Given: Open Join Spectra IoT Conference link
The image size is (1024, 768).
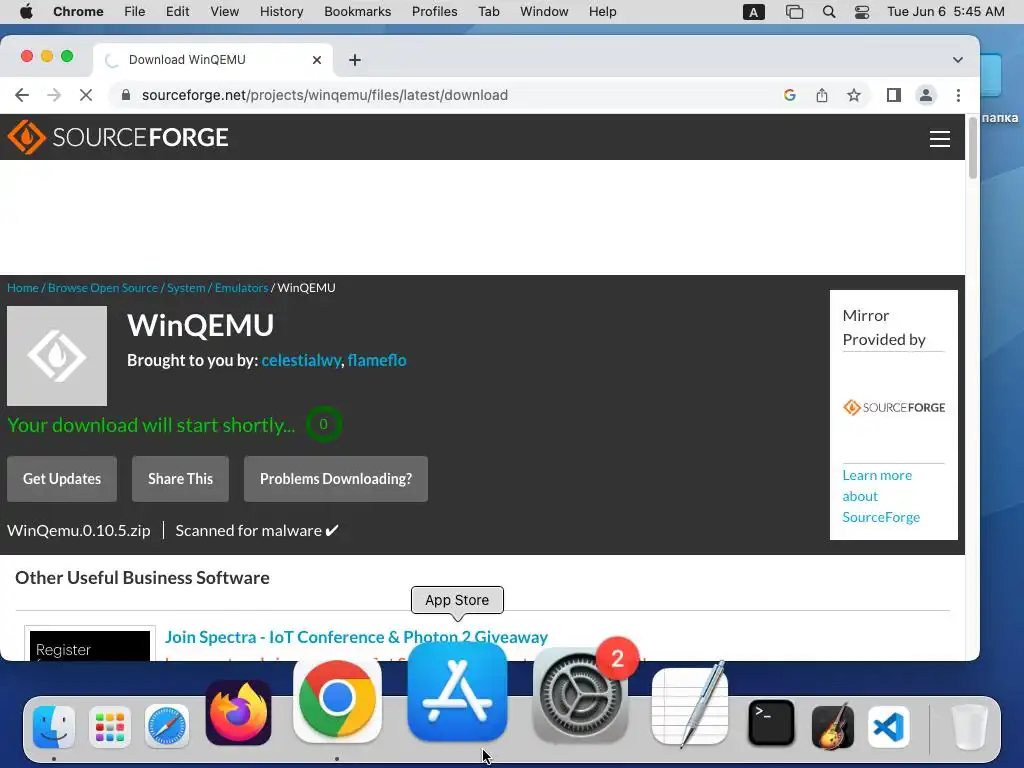Looking at the screenshot, I should click(x=356, y=637).
